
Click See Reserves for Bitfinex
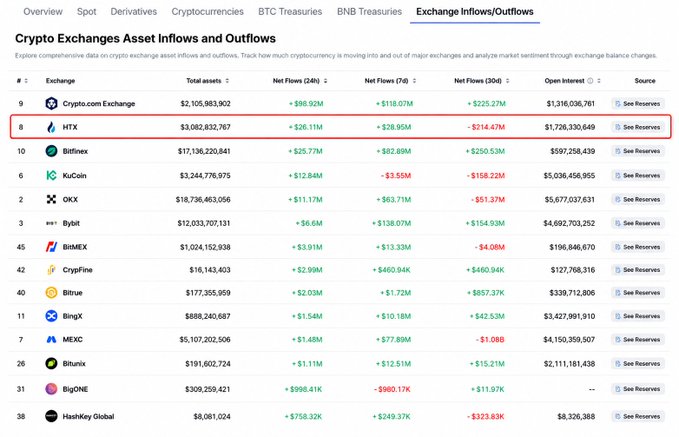(x=638, y=151)
